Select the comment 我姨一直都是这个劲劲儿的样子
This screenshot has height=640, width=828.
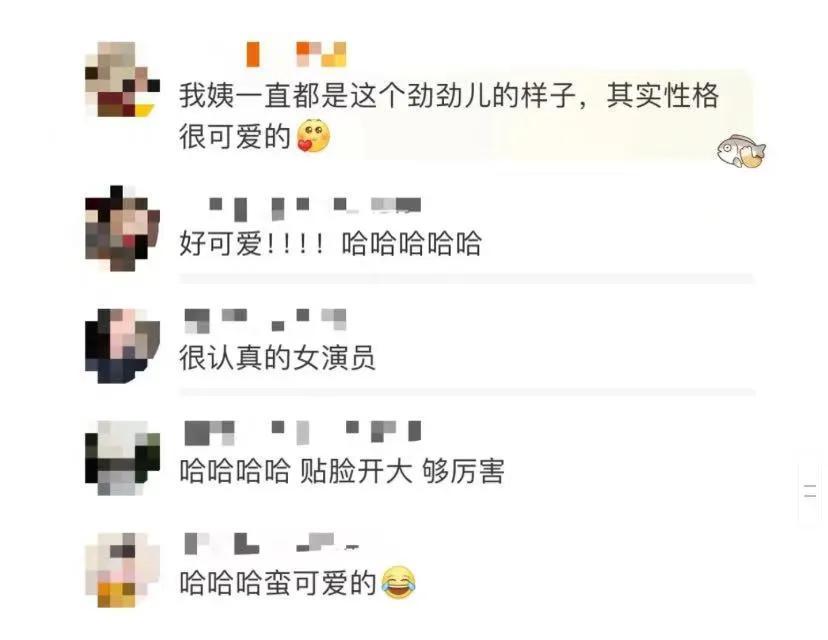click(449, 116)
